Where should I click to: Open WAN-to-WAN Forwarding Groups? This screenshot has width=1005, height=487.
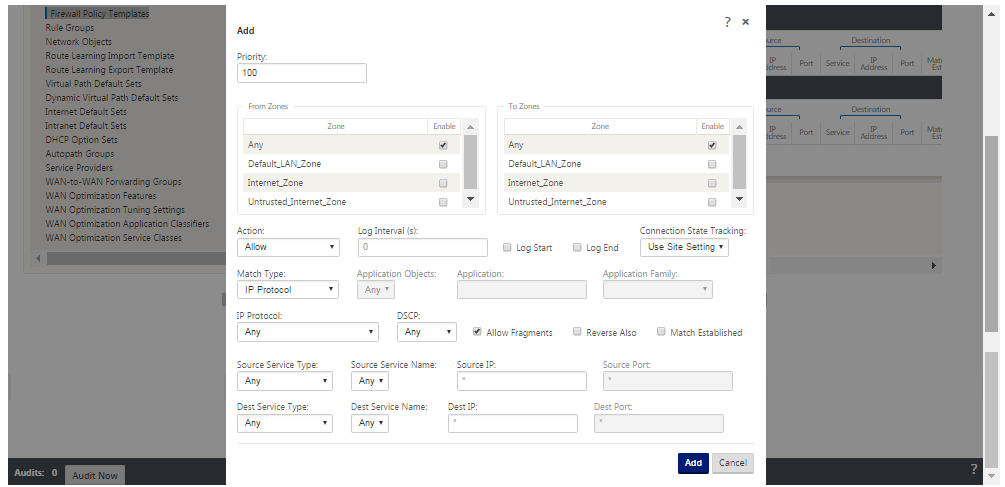click(113, 182)
